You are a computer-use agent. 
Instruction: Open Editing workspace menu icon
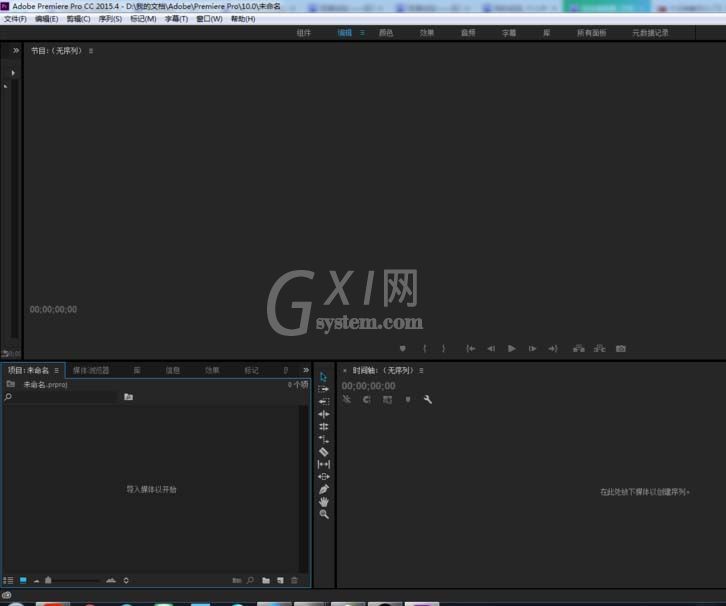coord(362,33)
